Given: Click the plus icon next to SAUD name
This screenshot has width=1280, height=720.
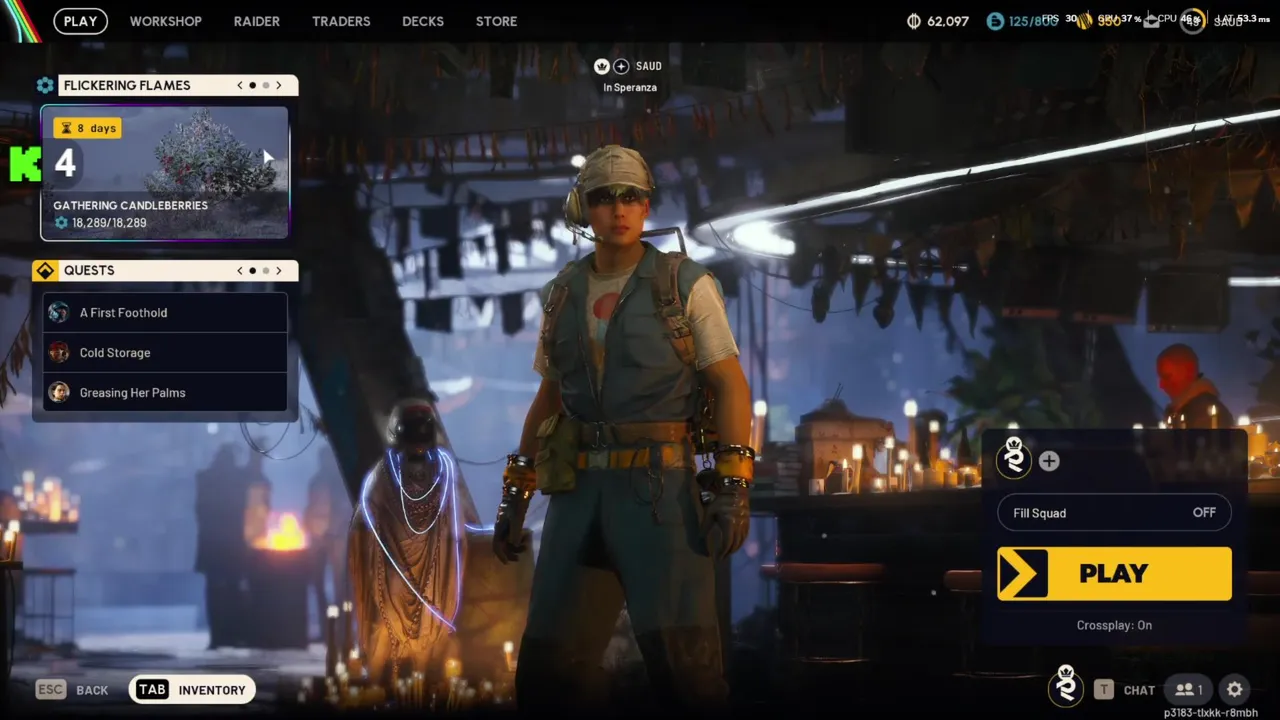Looking at the screenshot, I should click(621, 66).
